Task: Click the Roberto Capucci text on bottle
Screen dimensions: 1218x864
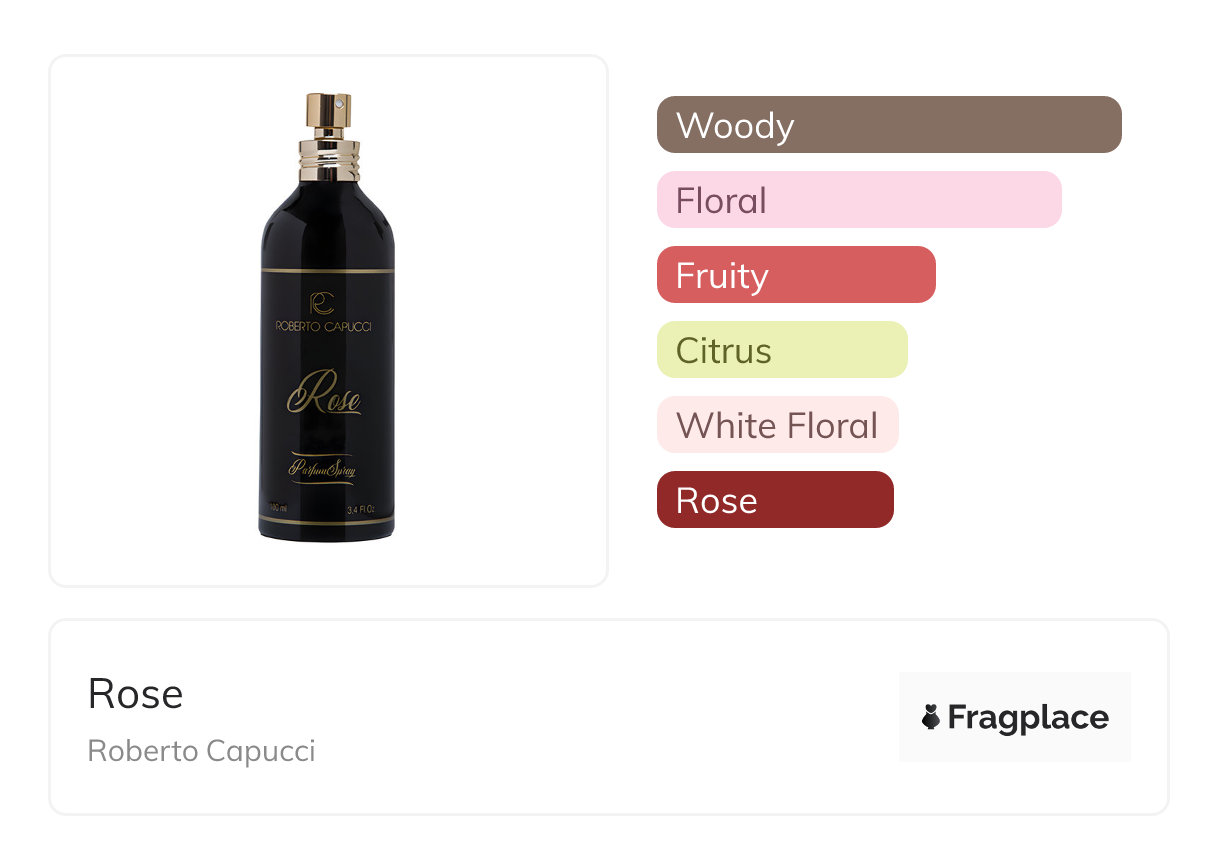Action: coord(322,327)
